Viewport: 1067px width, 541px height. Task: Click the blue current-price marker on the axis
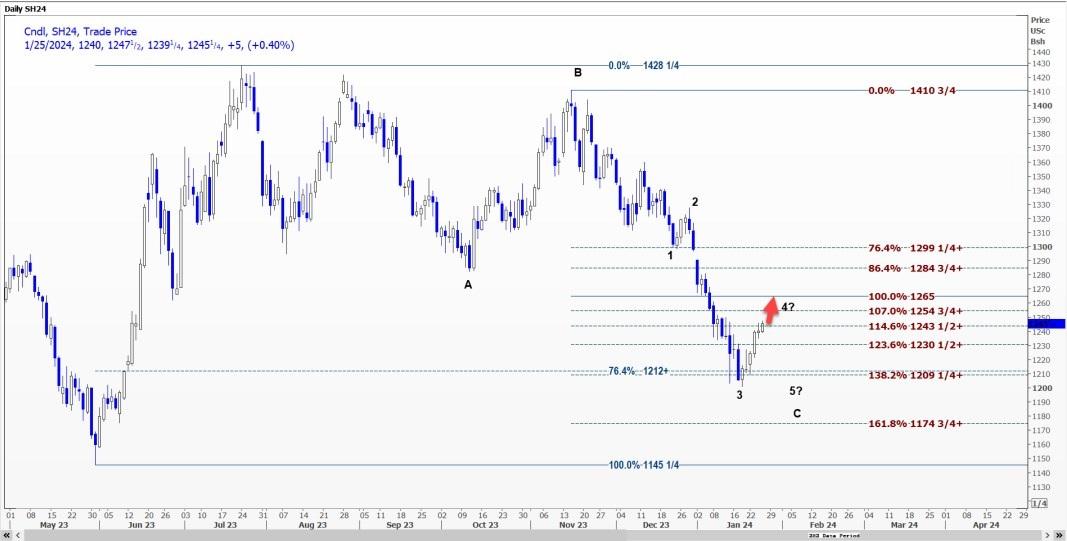[1048, 324]
